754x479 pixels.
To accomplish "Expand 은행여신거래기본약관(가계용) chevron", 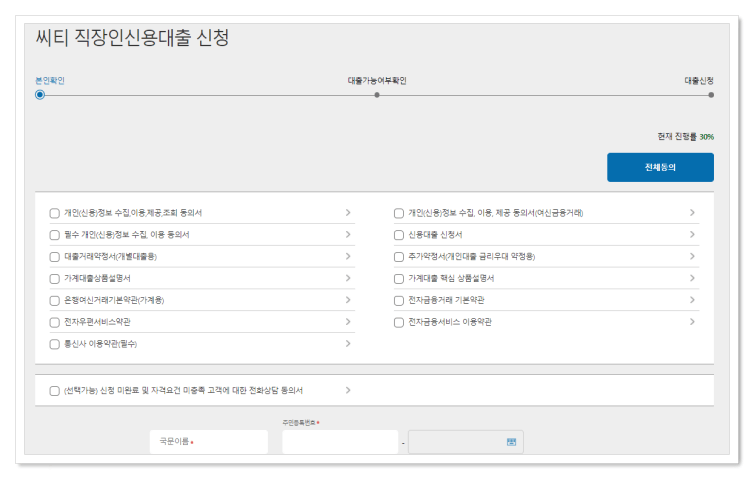I will click(348, 300).
